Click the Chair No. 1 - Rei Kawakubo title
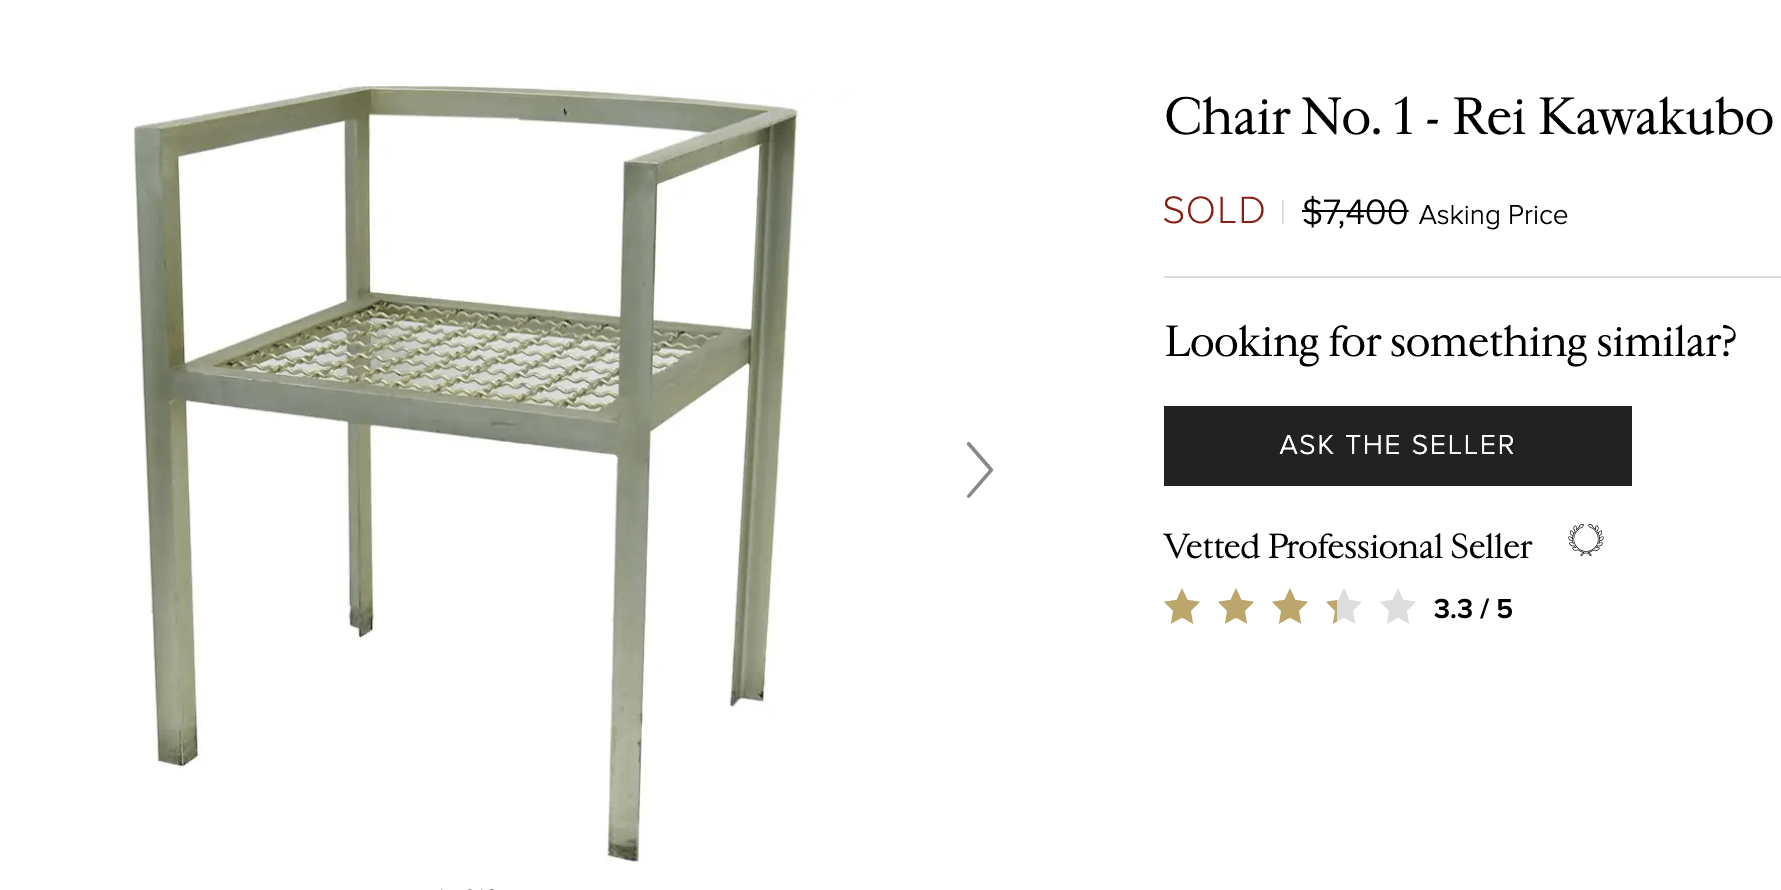 pyautogui.click(x=1468, y=117)
